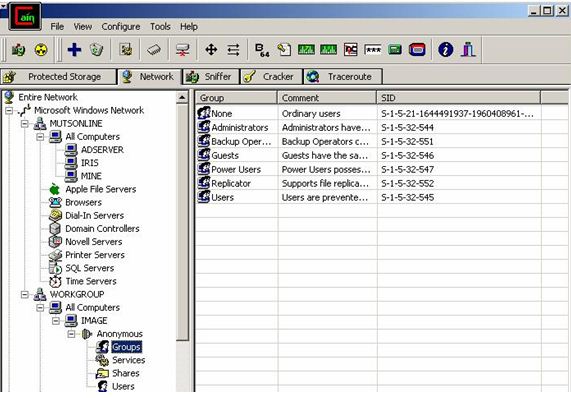The image size is (571, 398).
Task: Click the ADSERVER computer icon
Action: pos(71,150)
